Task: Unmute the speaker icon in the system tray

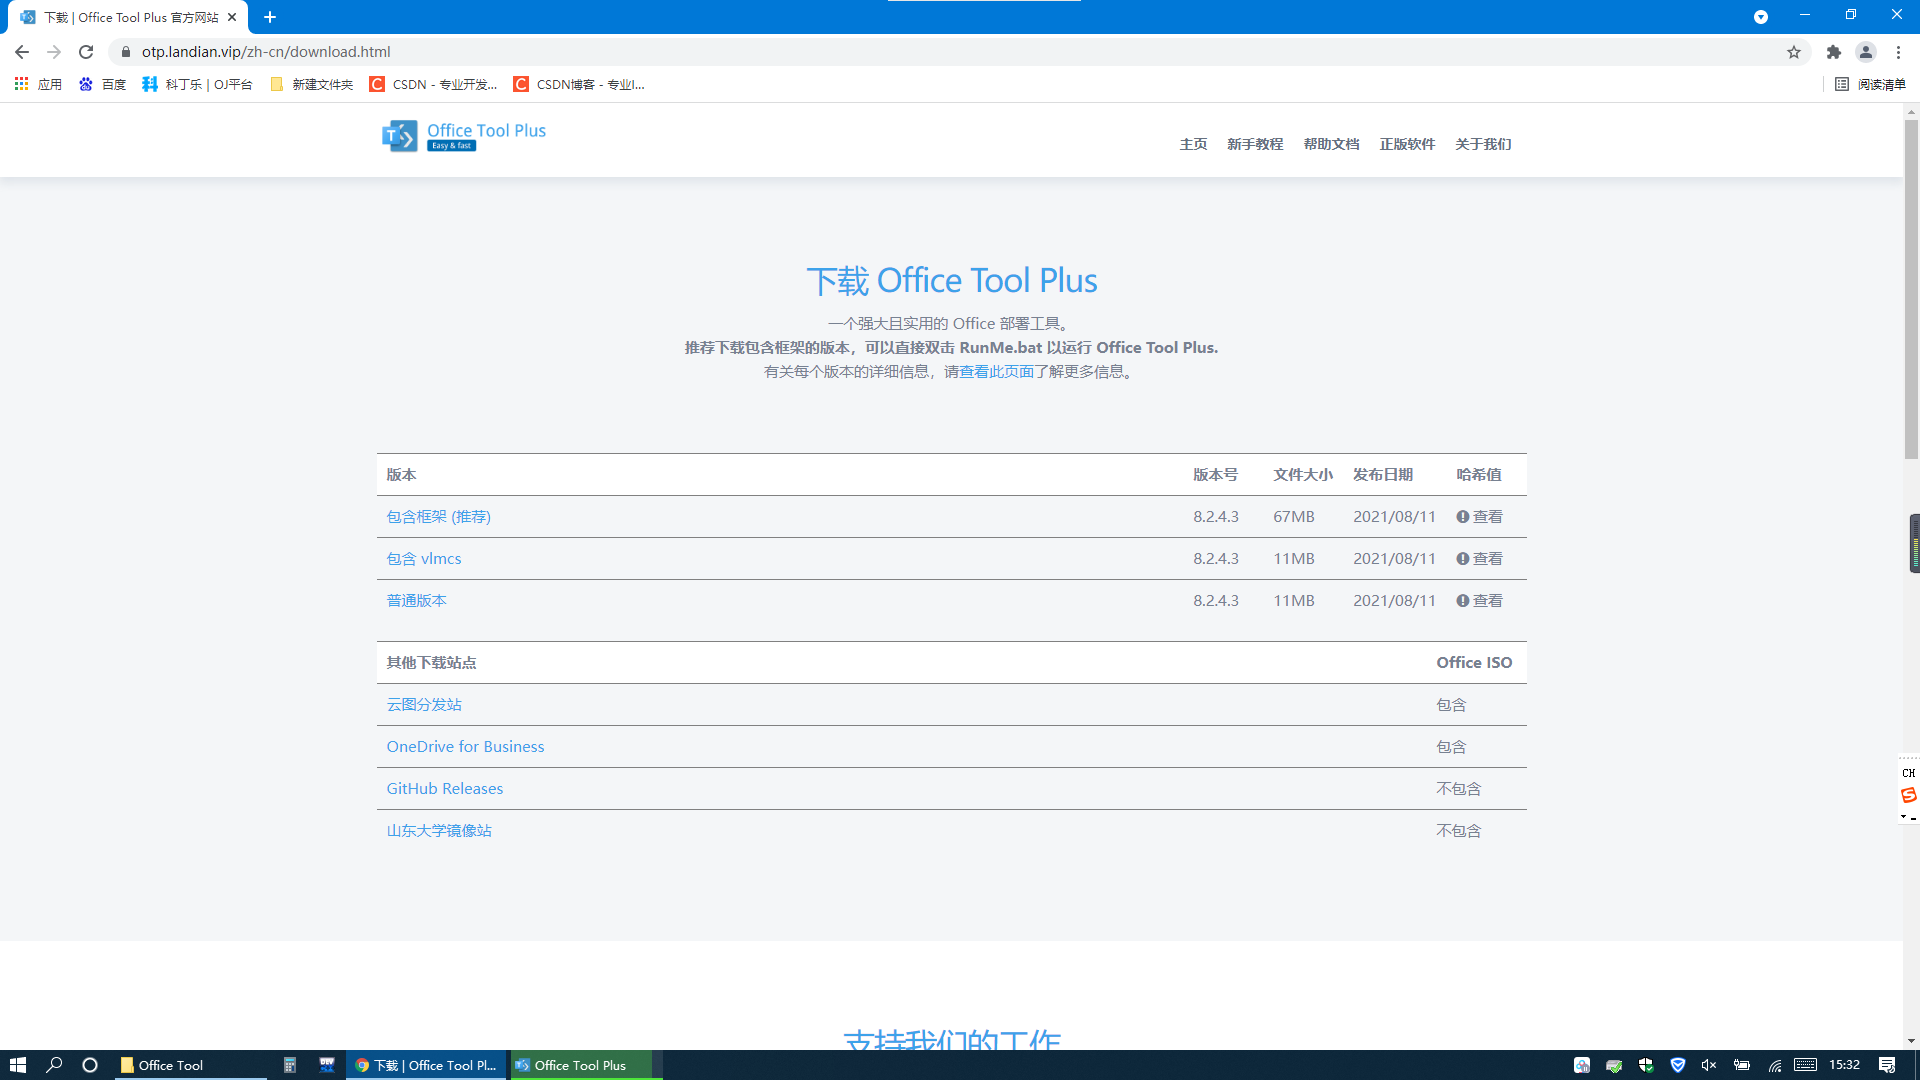Action: [1710, 1064]
